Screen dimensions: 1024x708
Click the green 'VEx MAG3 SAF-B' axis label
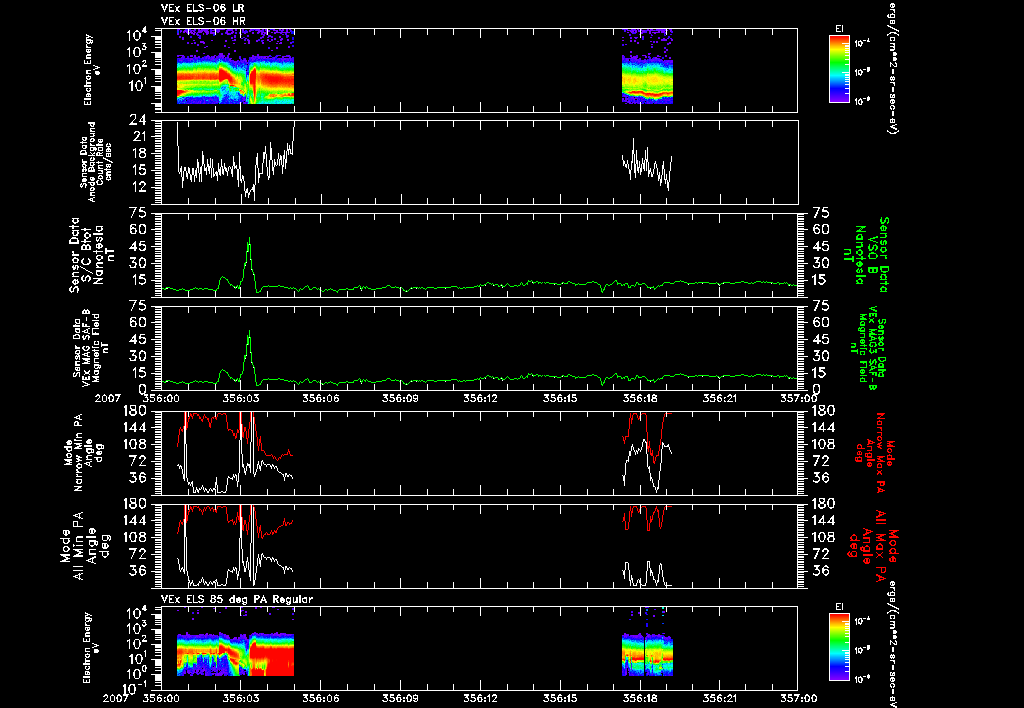tap(871, 348)
